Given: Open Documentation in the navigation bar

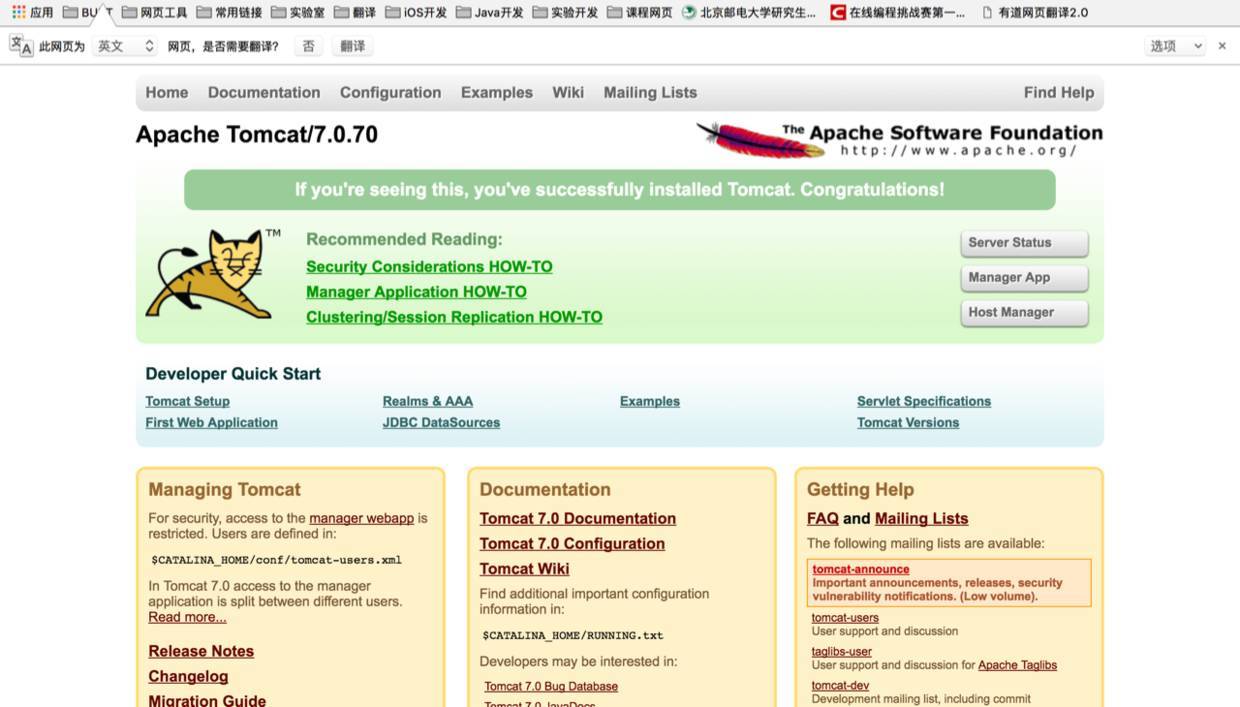Looking at the screenshot, I should (x=264, y=92).
